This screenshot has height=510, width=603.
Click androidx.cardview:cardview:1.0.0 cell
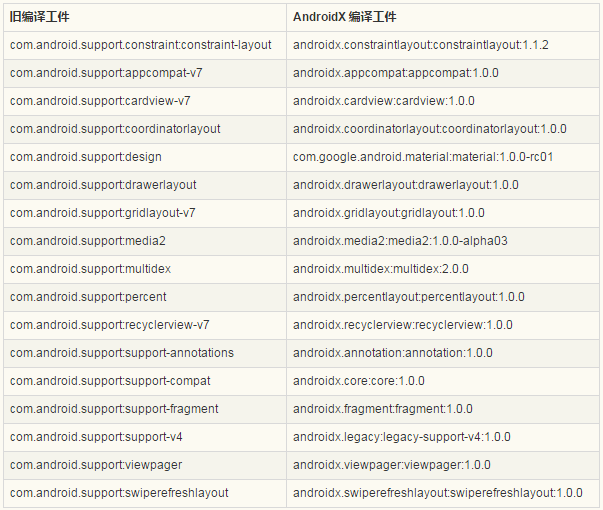[x=443, y=102]
